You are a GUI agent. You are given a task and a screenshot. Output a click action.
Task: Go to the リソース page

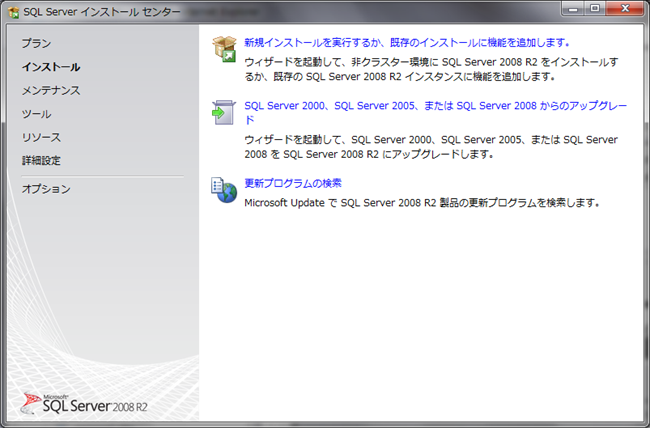coord(41,137)
